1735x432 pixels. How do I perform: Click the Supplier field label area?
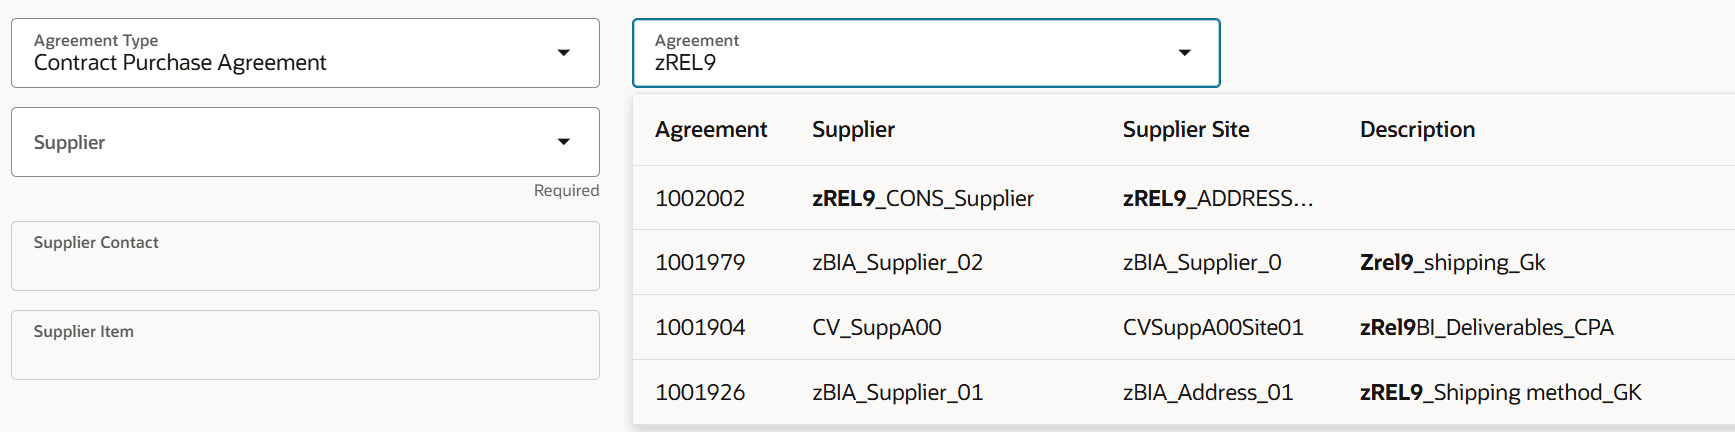69,142
